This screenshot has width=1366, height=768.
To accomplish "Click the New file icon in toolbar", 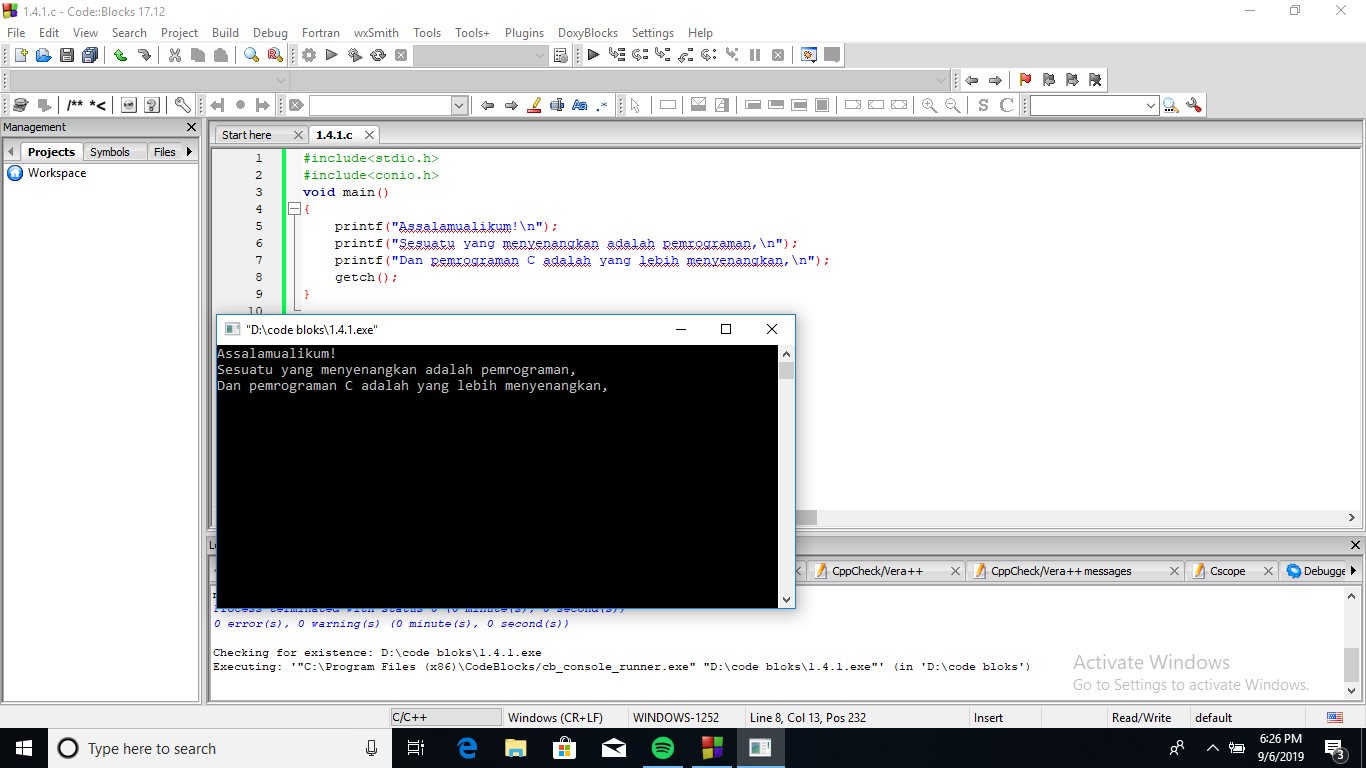I will (x=20, y=56).
